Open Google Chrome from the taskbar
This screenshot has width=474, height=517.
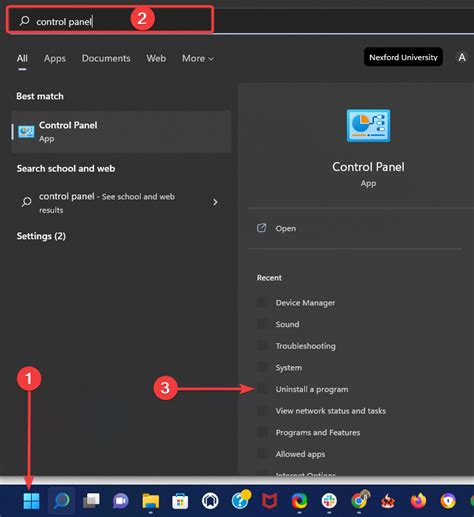(x=360, y=500)
